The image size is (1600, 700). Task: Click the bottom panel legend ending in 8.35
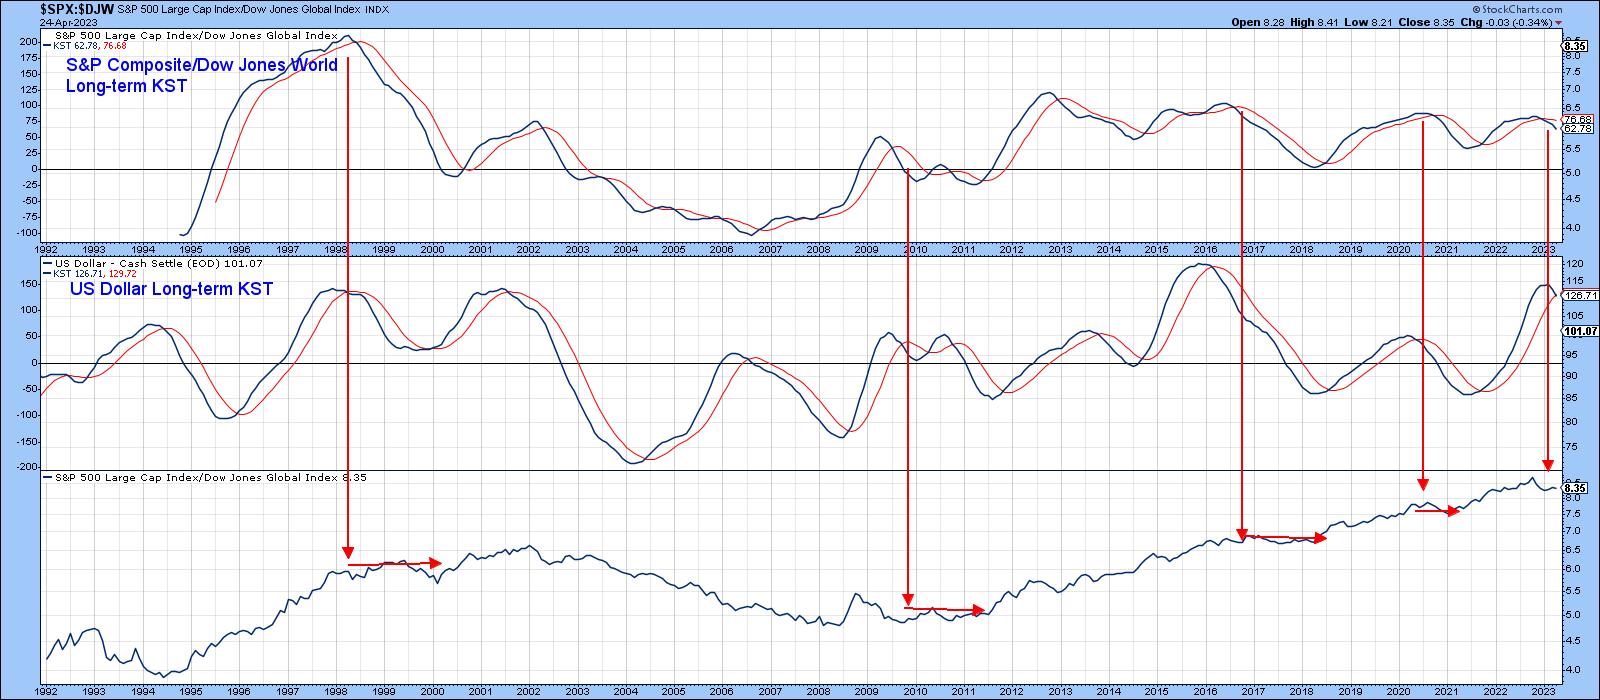point(205,478)
